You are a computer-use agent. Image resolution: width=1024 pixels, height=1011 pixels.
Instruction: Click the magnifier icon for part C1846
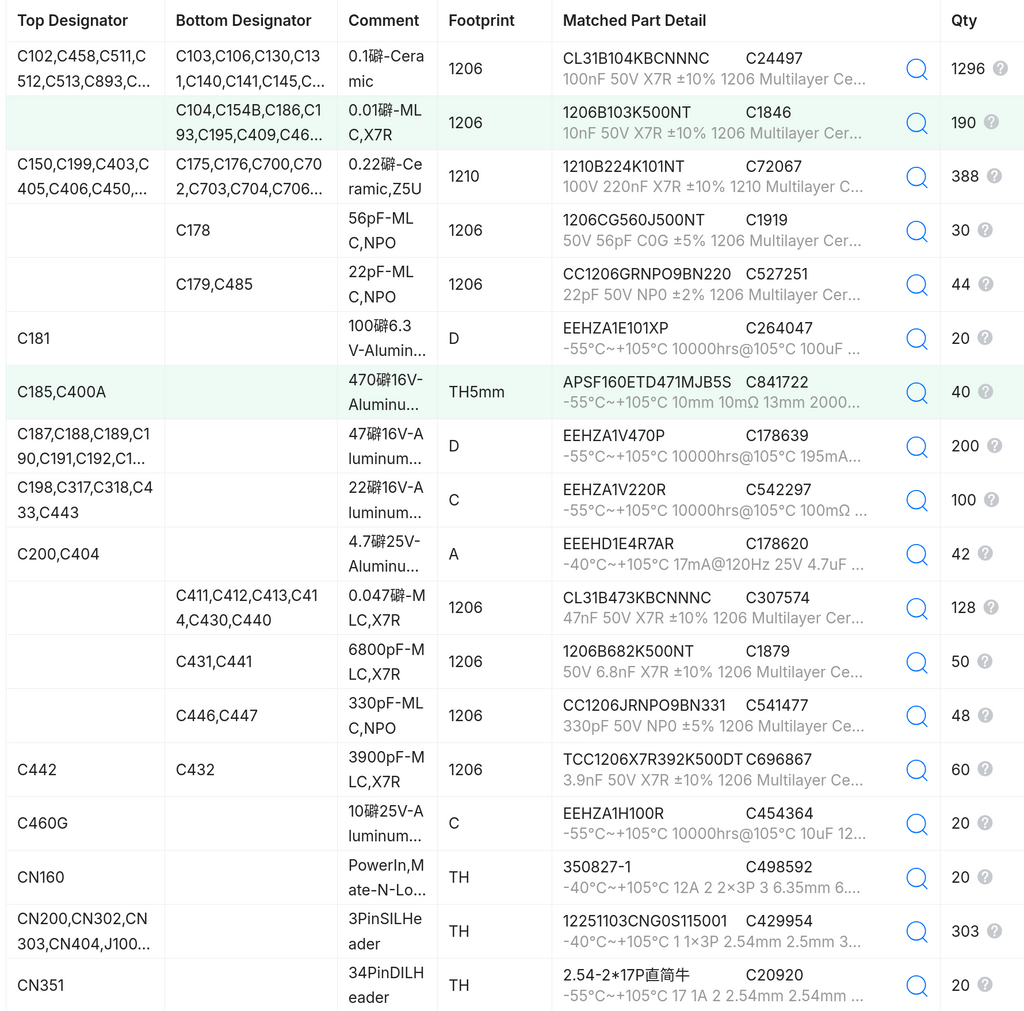[917, 123]
